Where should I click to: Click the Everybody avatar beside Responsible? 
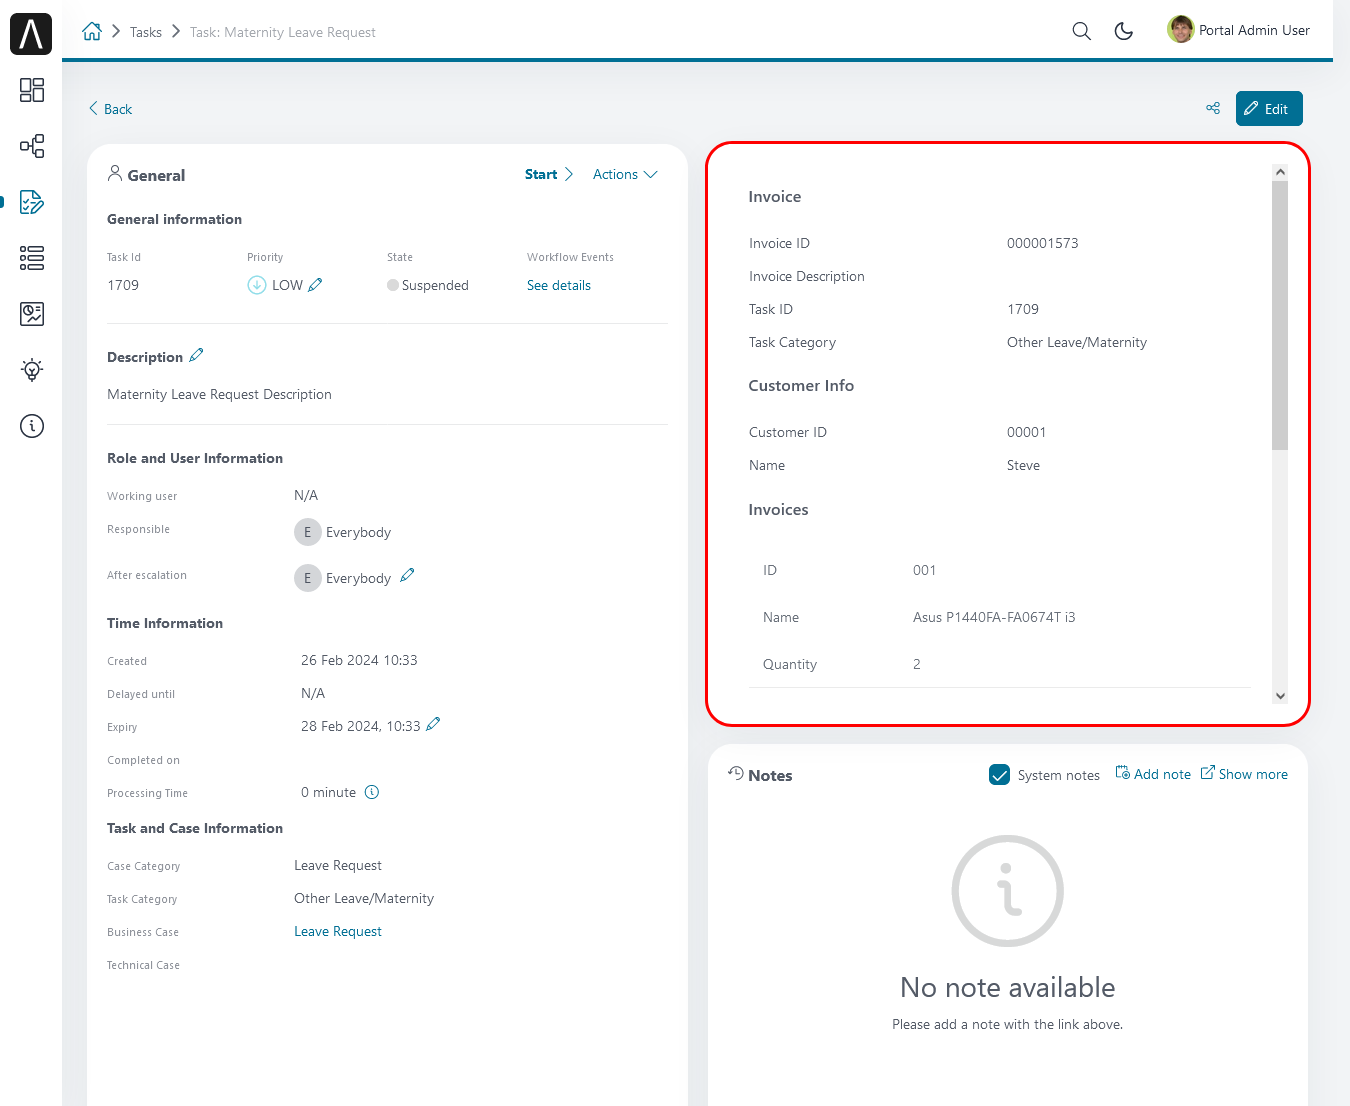point(308,532)
